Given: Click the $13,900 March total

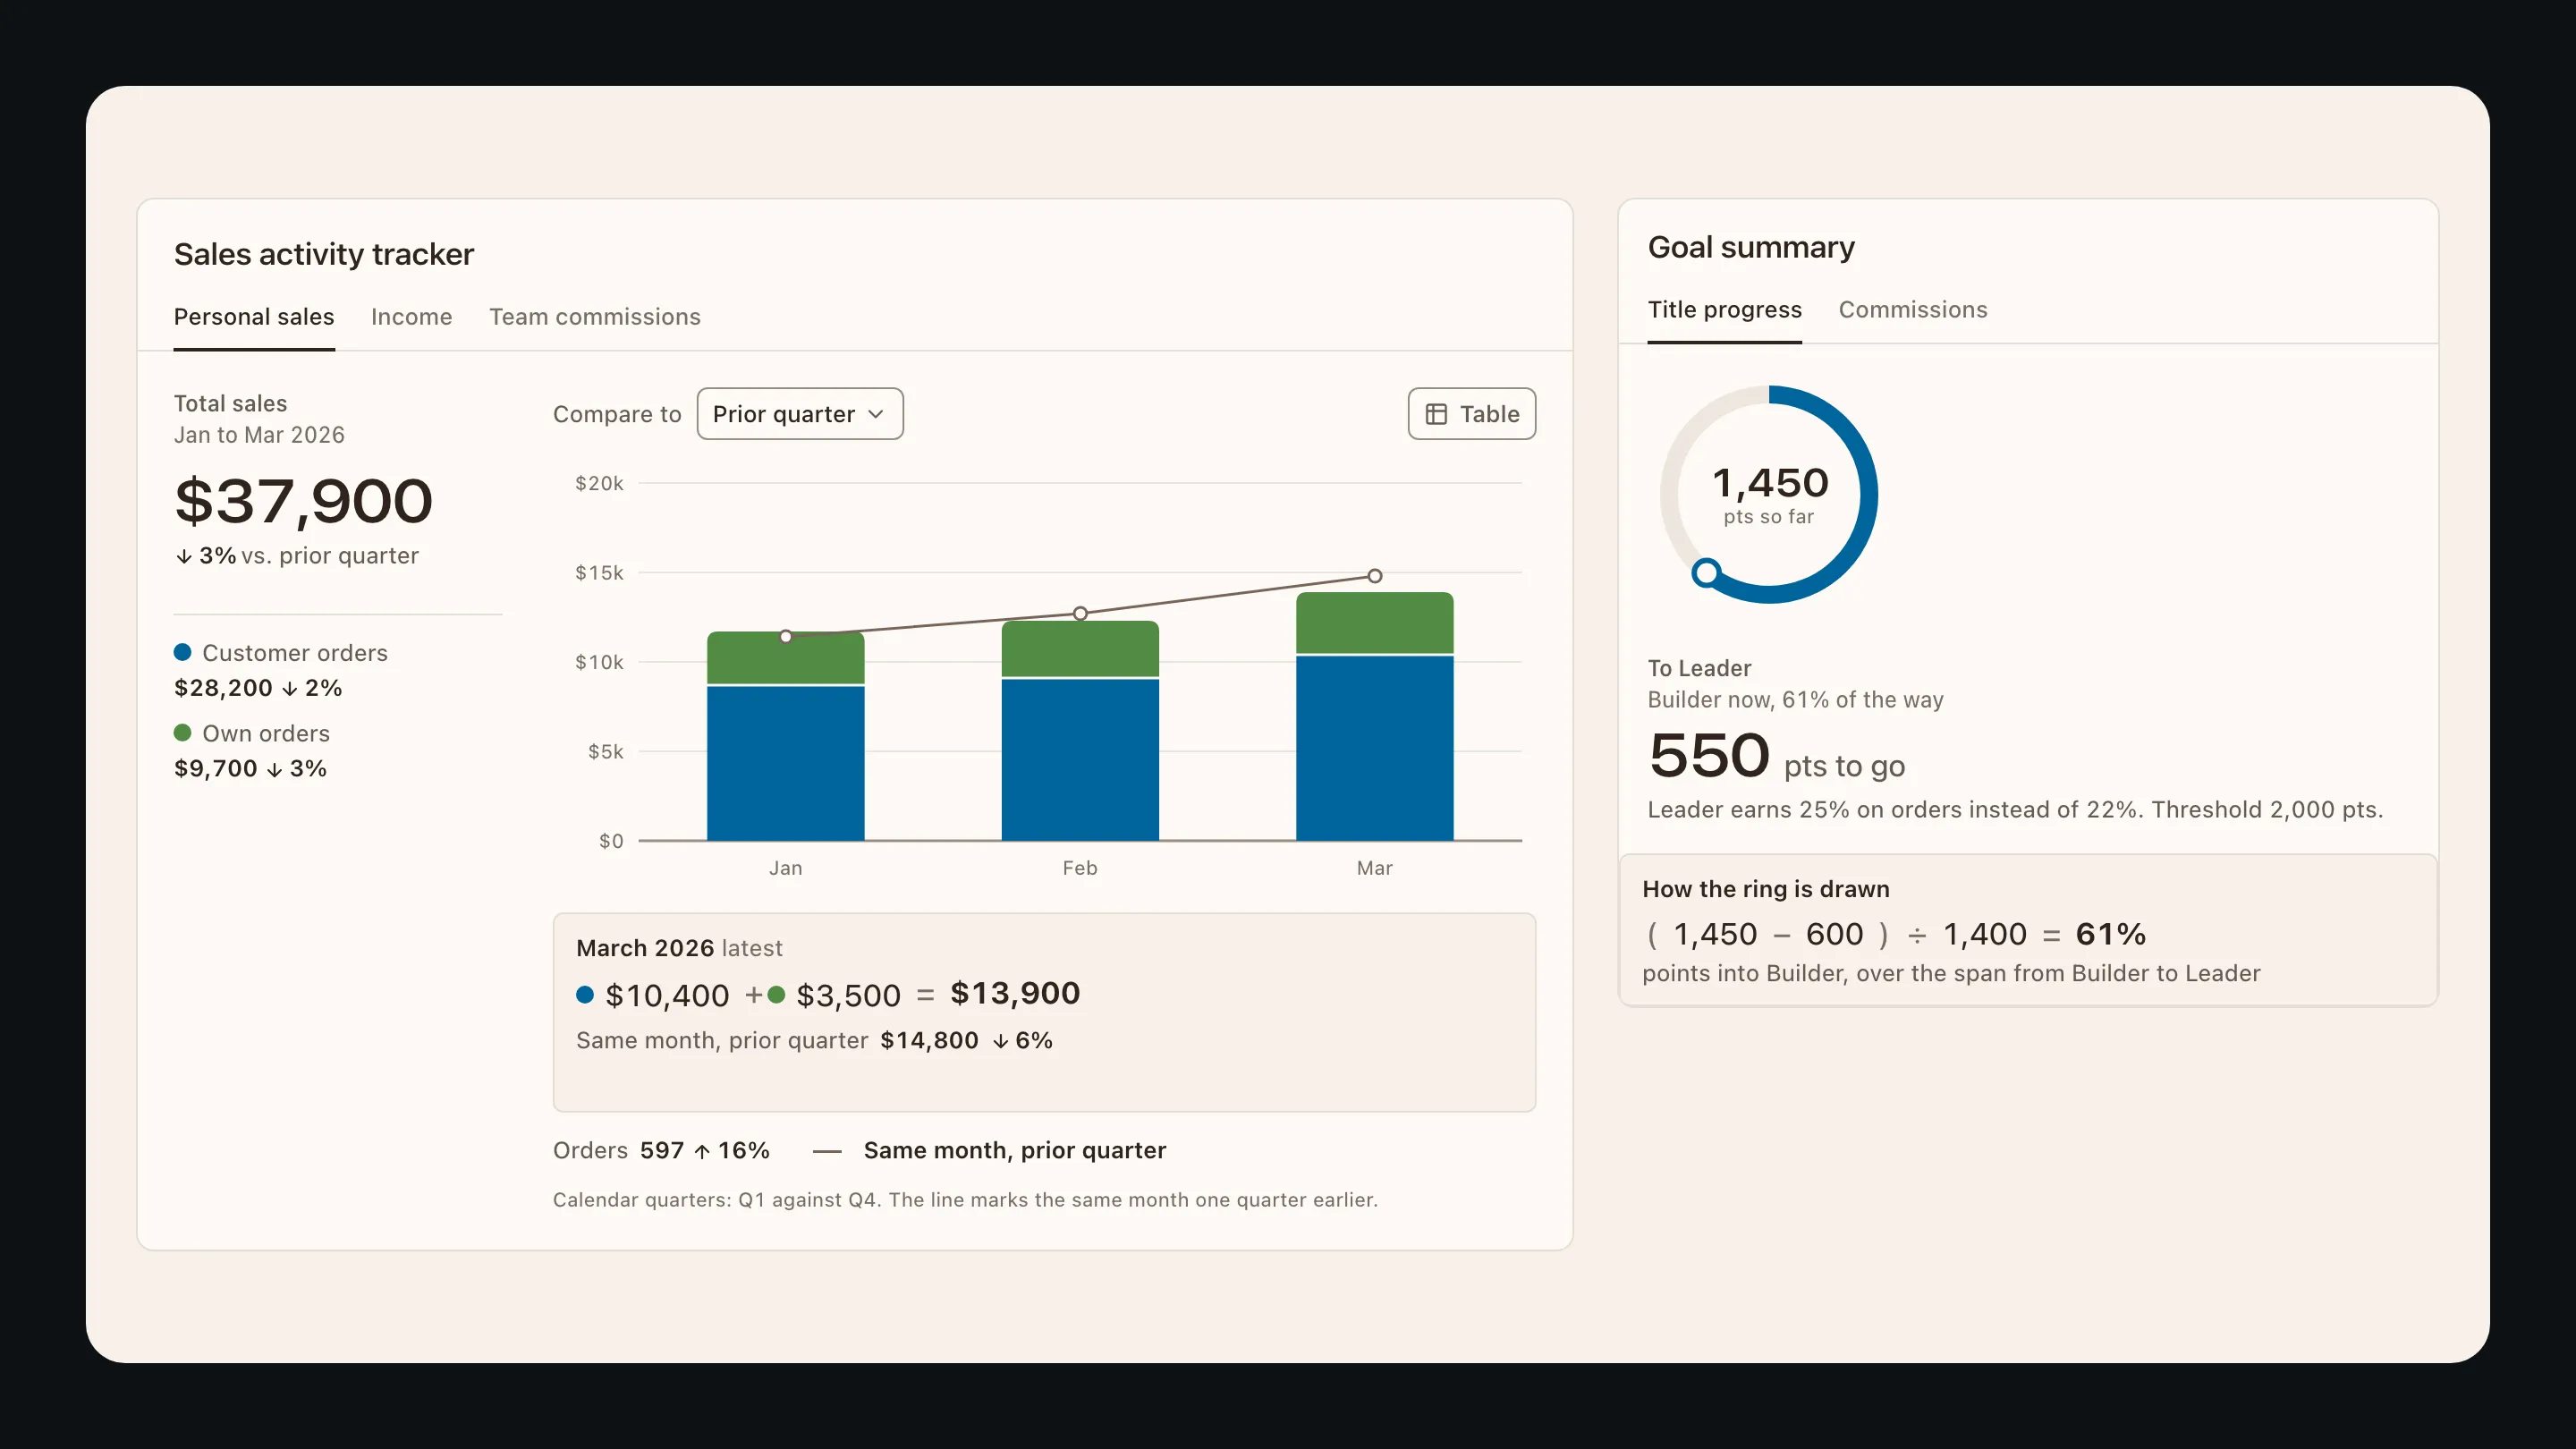Looking at the screenshot, I should 1014,993.
